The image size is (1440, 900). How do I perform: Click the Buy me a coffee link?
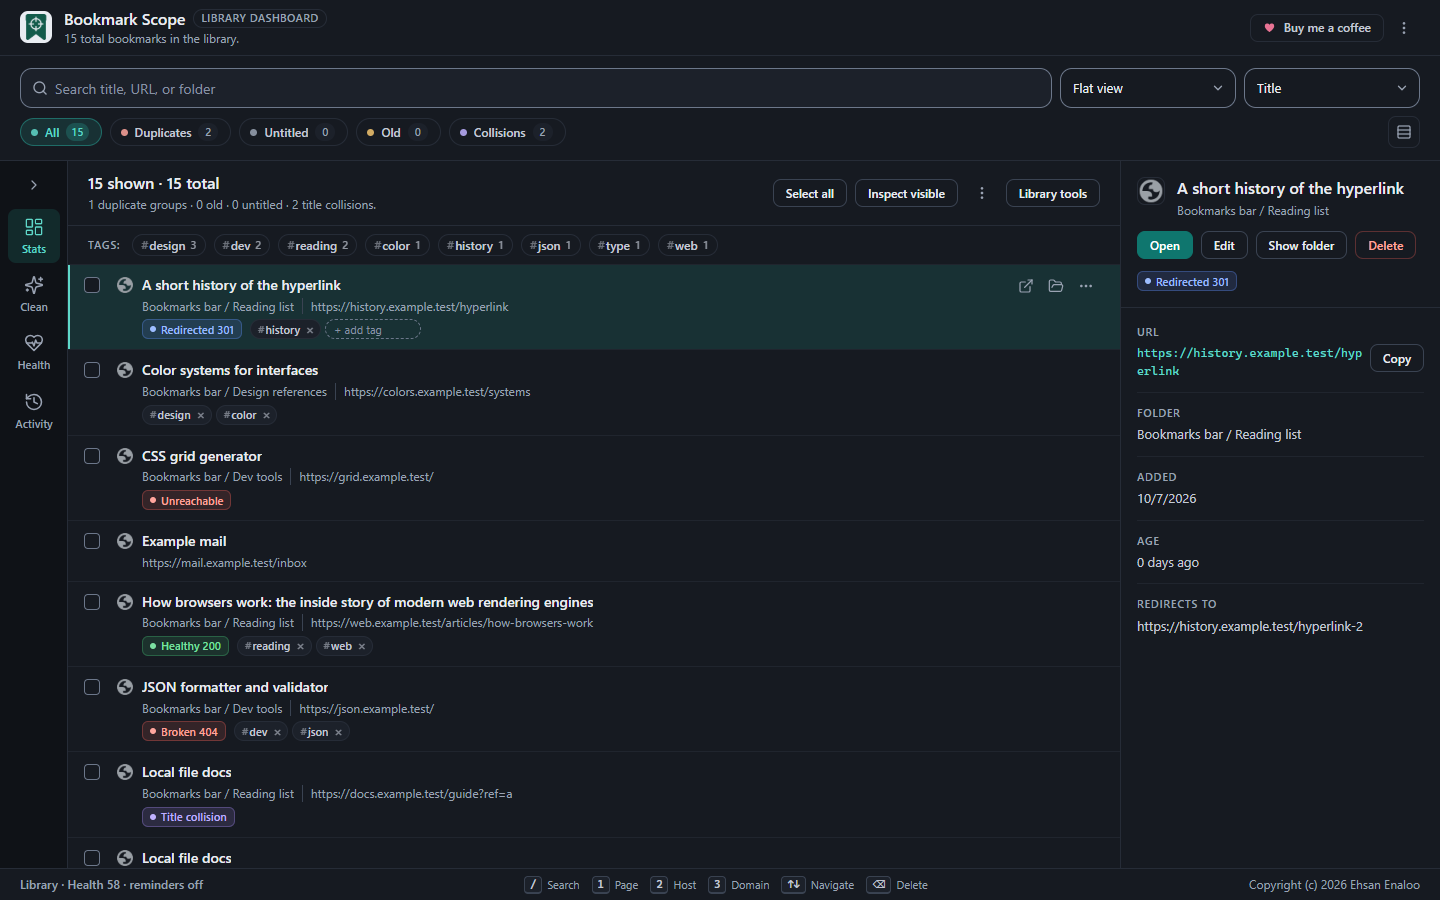(x=1317, y=28)
